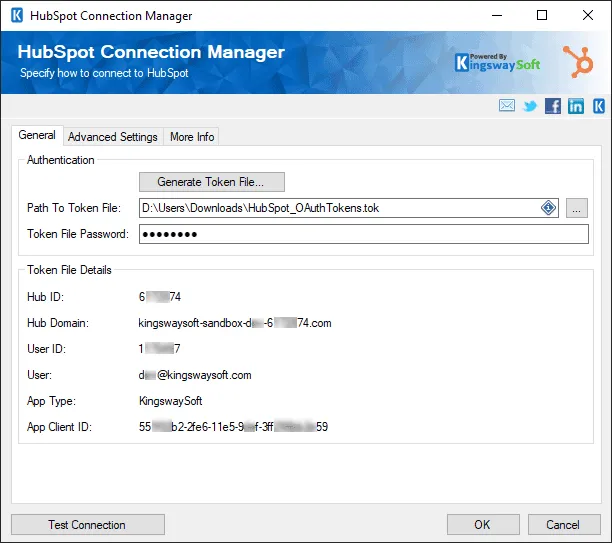Open the More Info tab
The image size is (612, 543).
coord(192,137)
